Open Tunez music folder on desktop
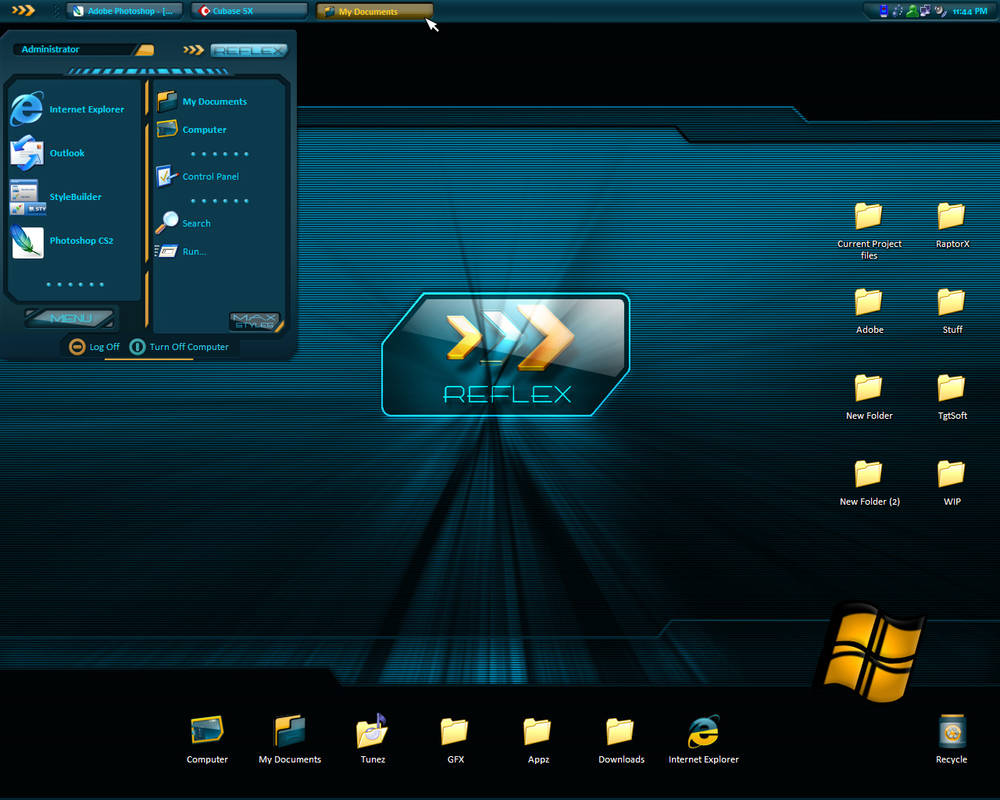This screenshot has width=1000, height=800. click(x=372, y=739)
